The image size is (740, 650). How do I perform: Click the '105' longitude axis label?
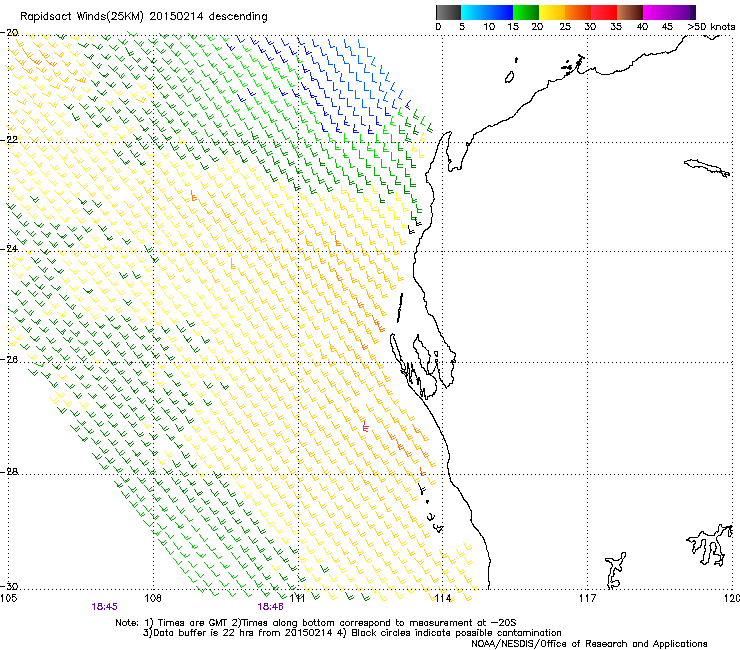pos(8,599)
